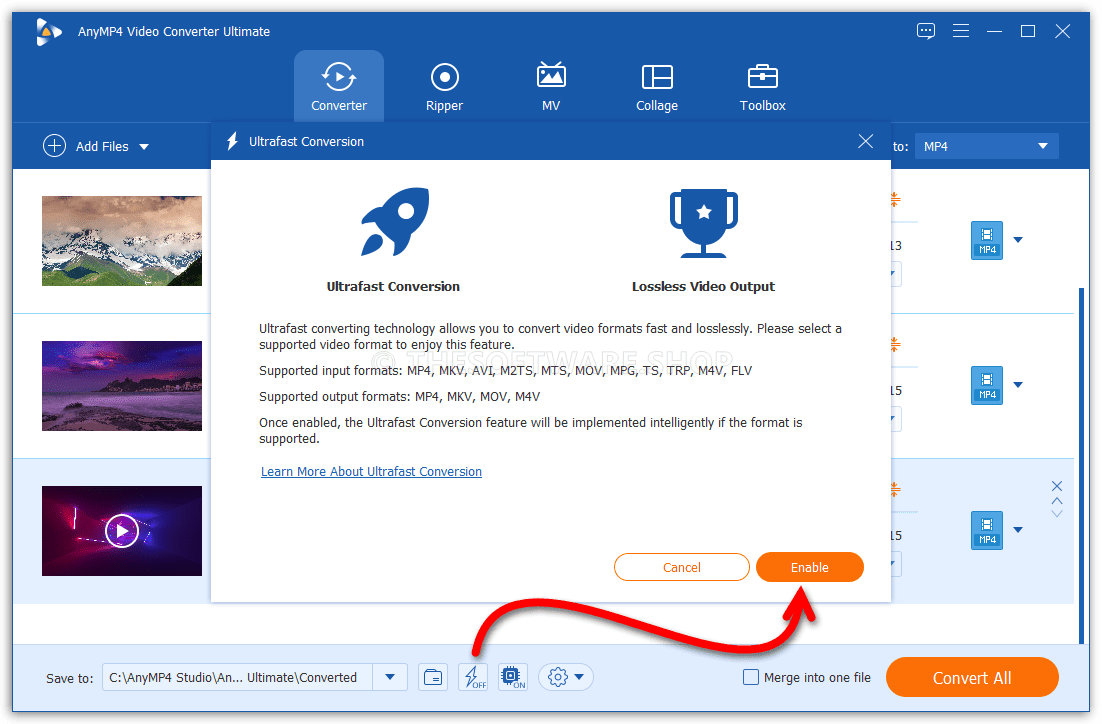Expand the format dropdown arrow for the seascape video
This screenshot has height=724, width=1102.
(1018, 384)
